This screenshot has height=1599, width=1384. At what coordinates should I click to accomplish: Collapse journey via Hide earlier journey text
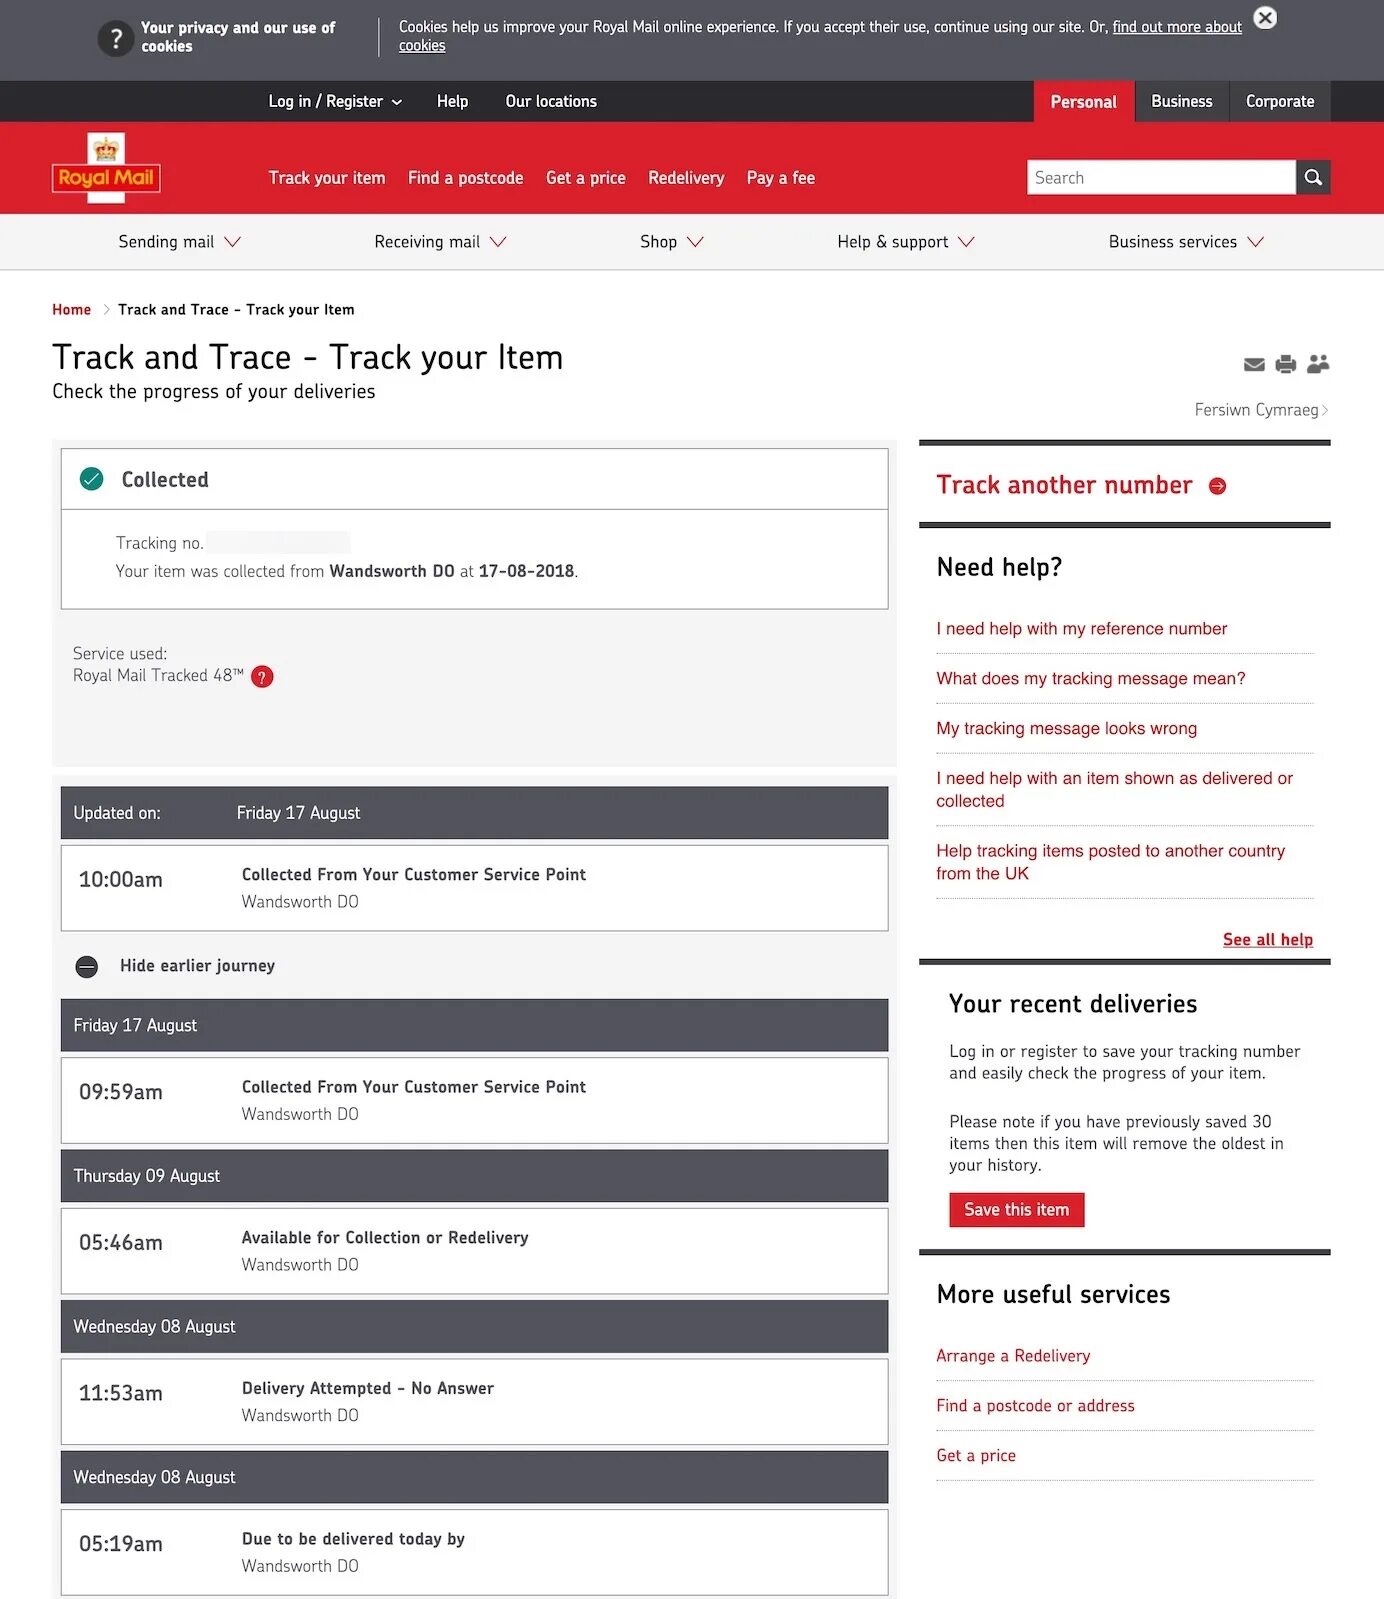point(197,966)
